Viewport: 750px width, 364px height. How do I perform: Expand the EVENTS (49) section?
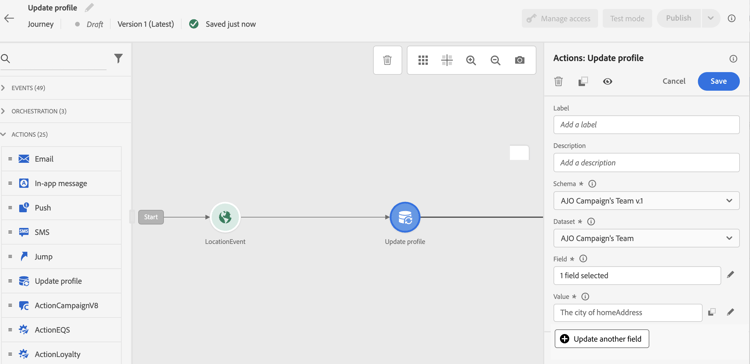65,88
